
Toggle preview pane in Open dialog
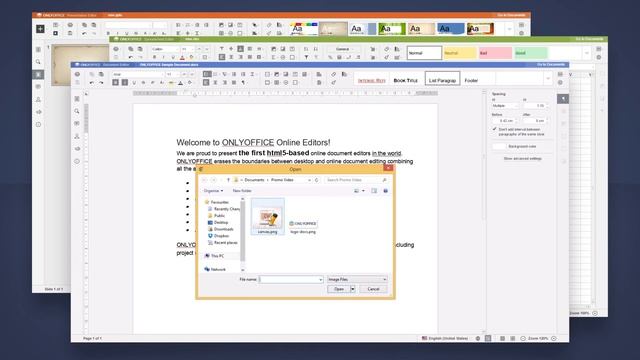[374, 191]
